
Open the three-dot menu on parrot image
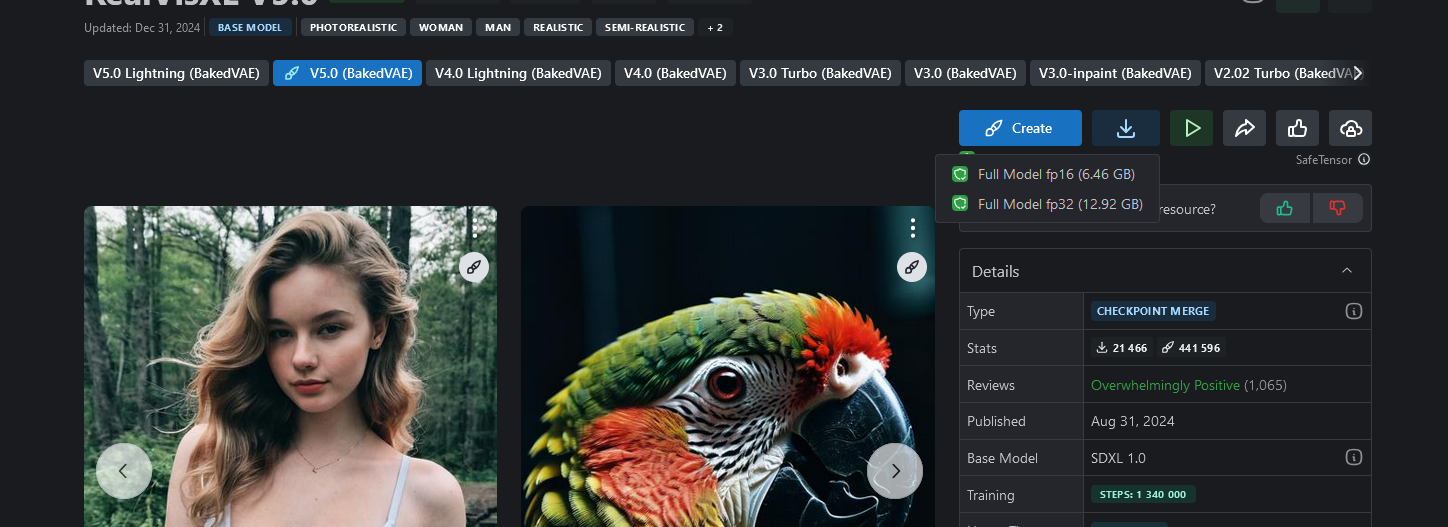912,228
